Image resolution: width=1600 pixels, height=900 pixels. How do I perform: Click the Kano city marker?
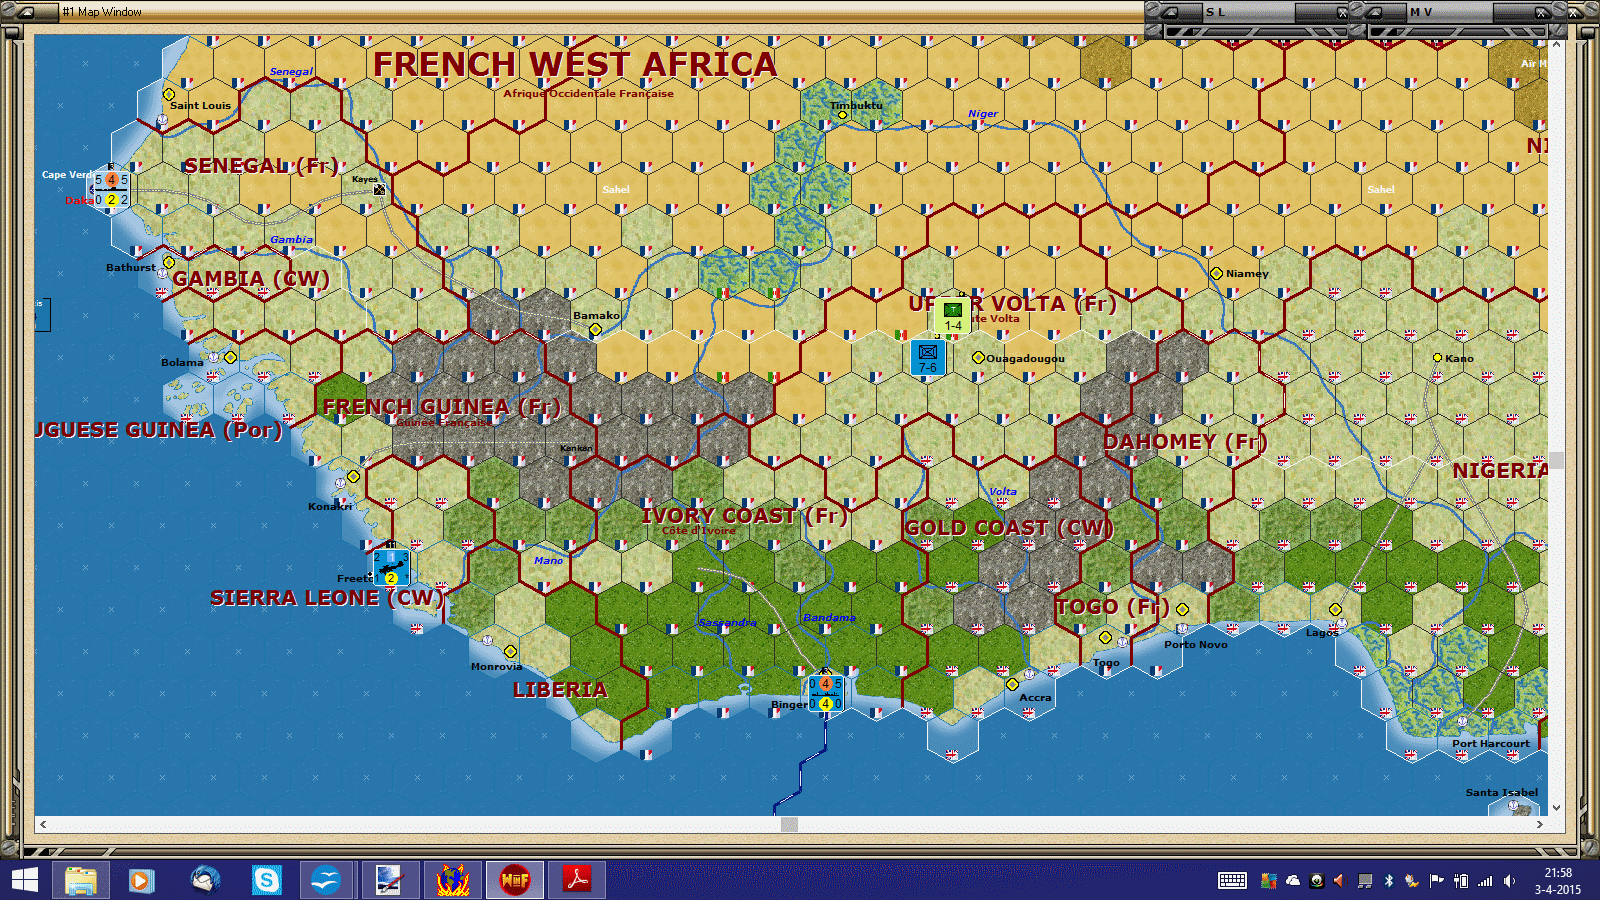[1437, 357]
